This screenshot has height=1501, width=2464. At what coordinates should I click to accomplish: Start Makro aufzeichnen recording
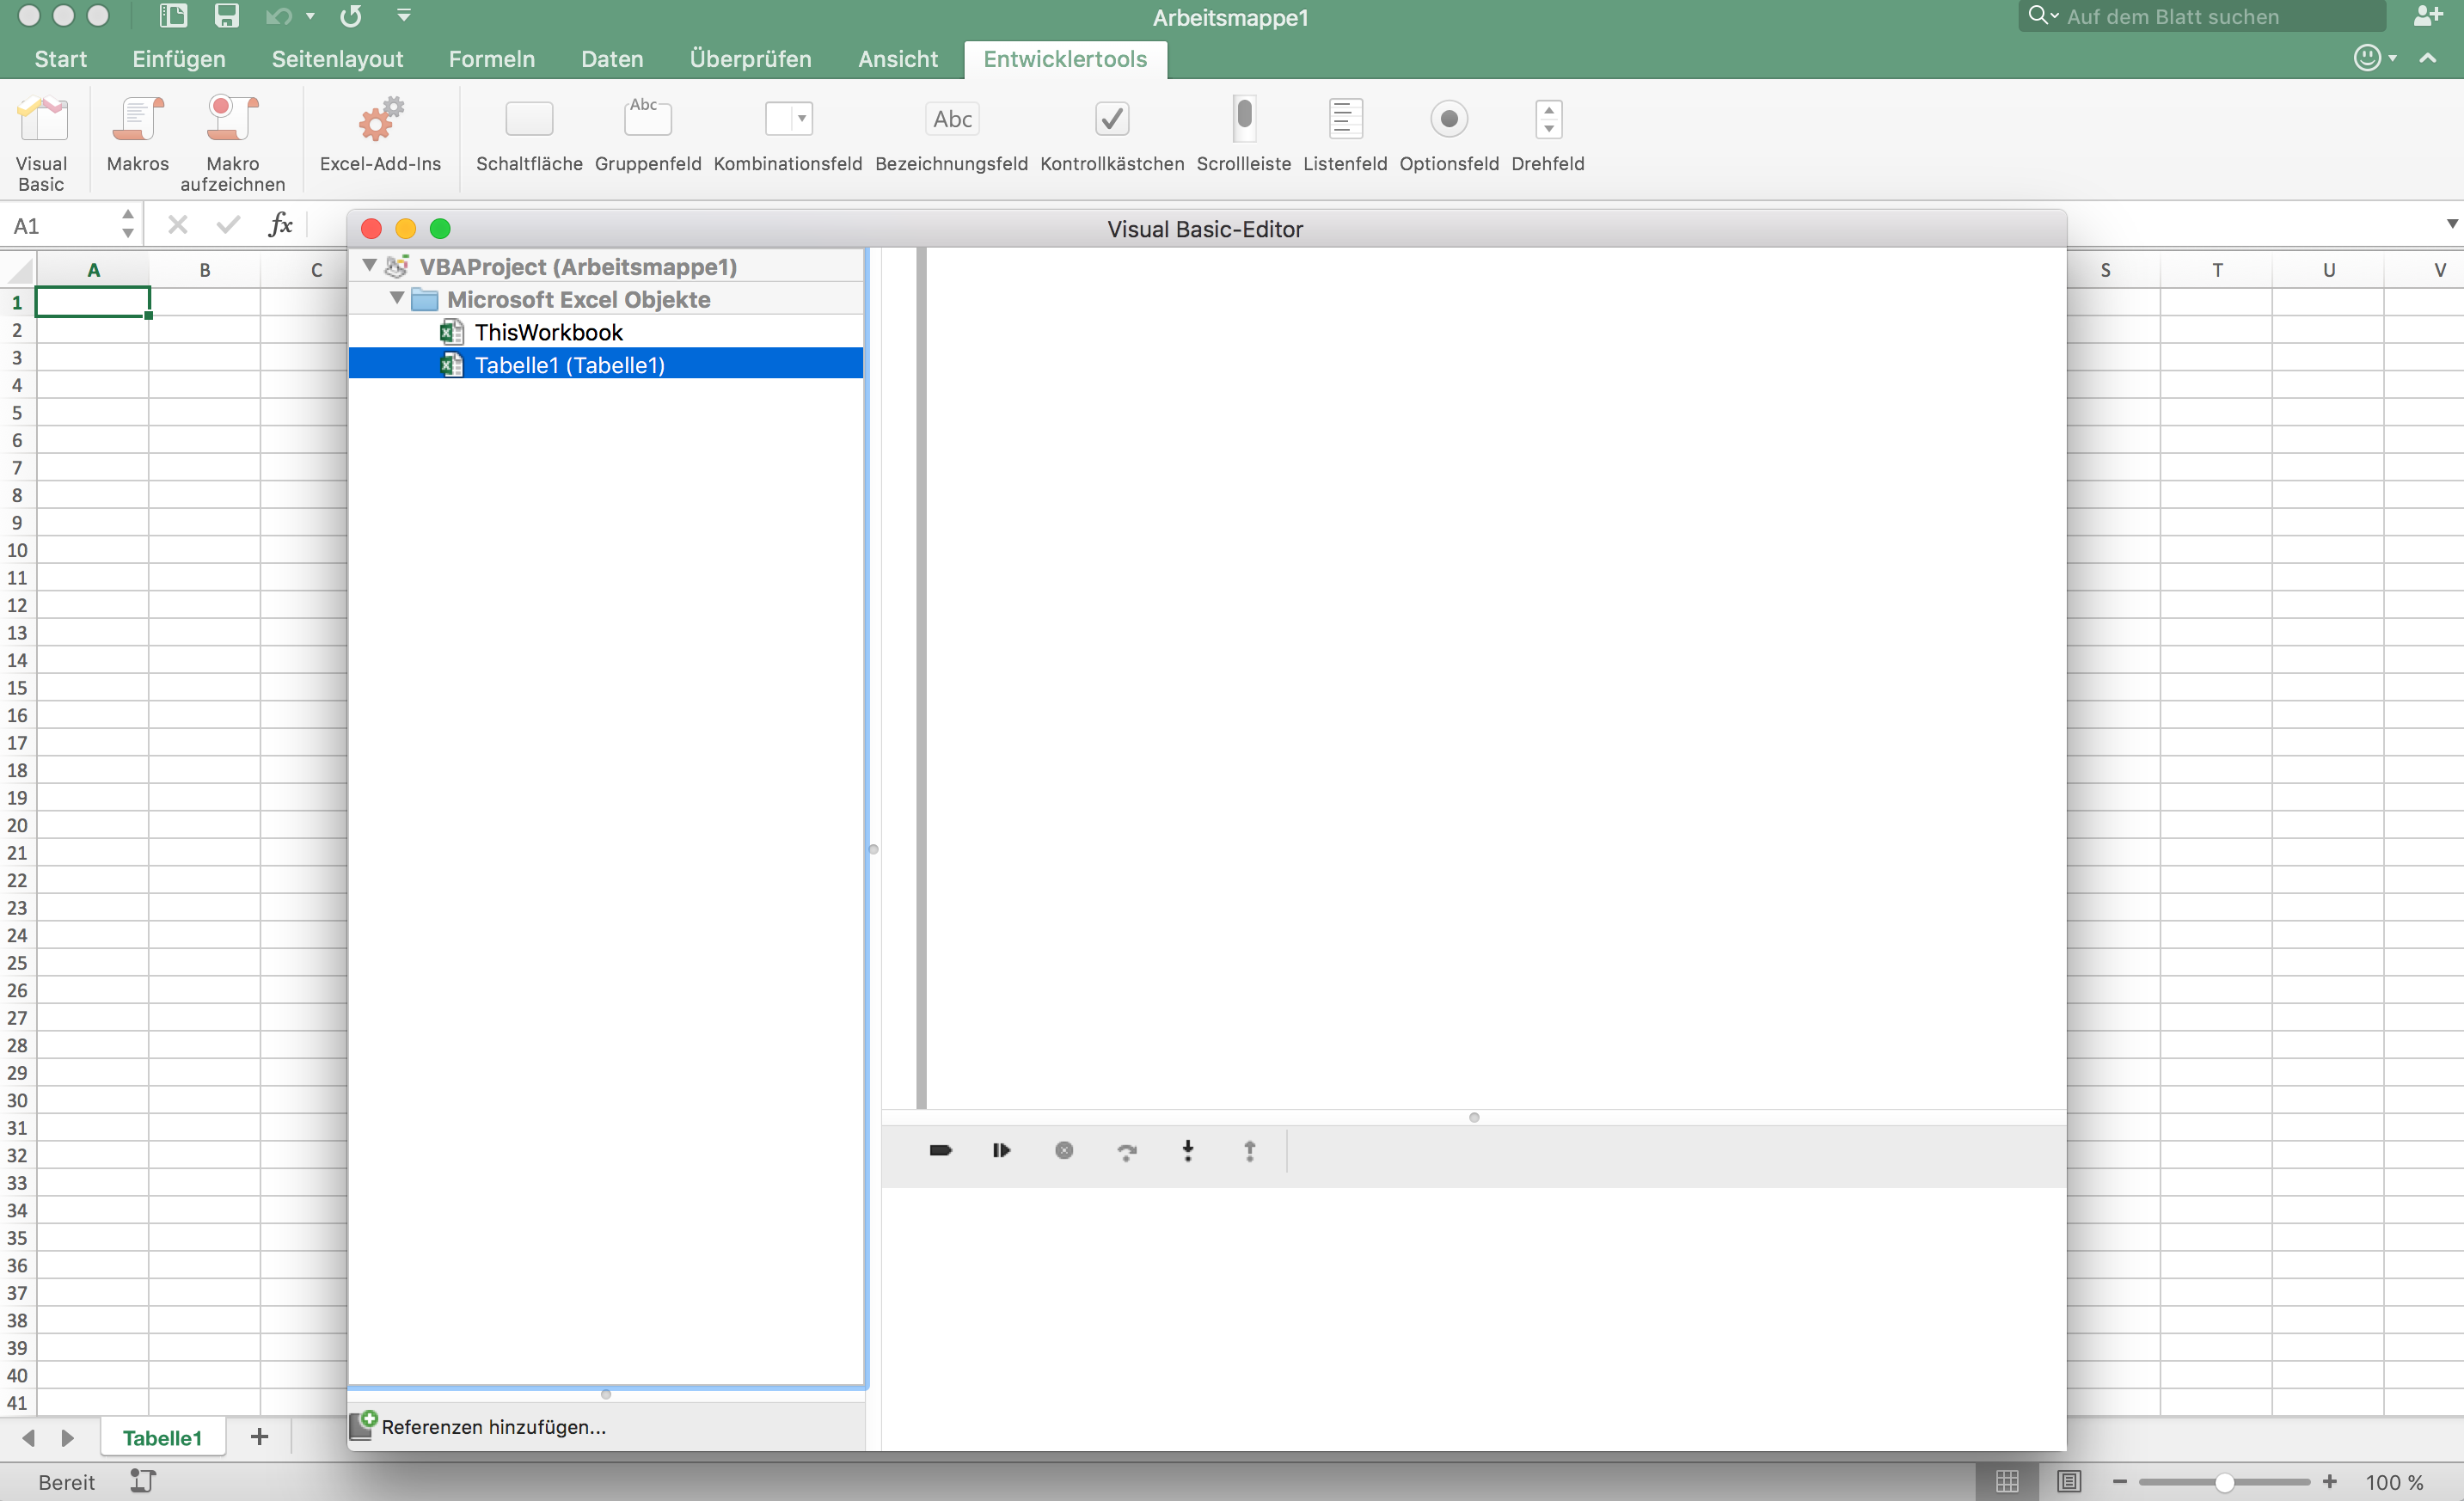pos(232,120)
